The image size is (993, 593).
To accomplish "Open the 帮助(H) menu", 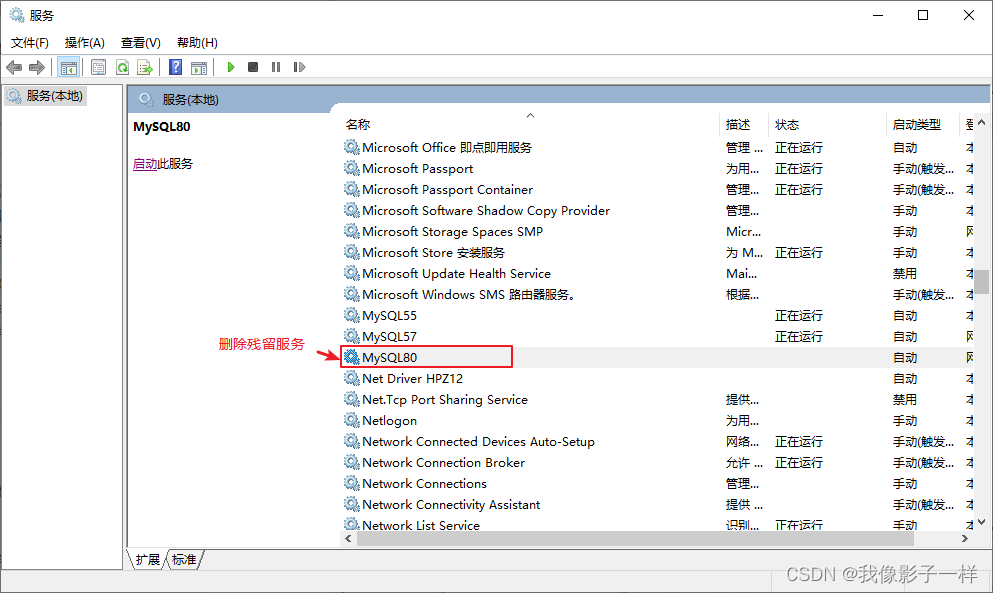I will click(197, 42).
